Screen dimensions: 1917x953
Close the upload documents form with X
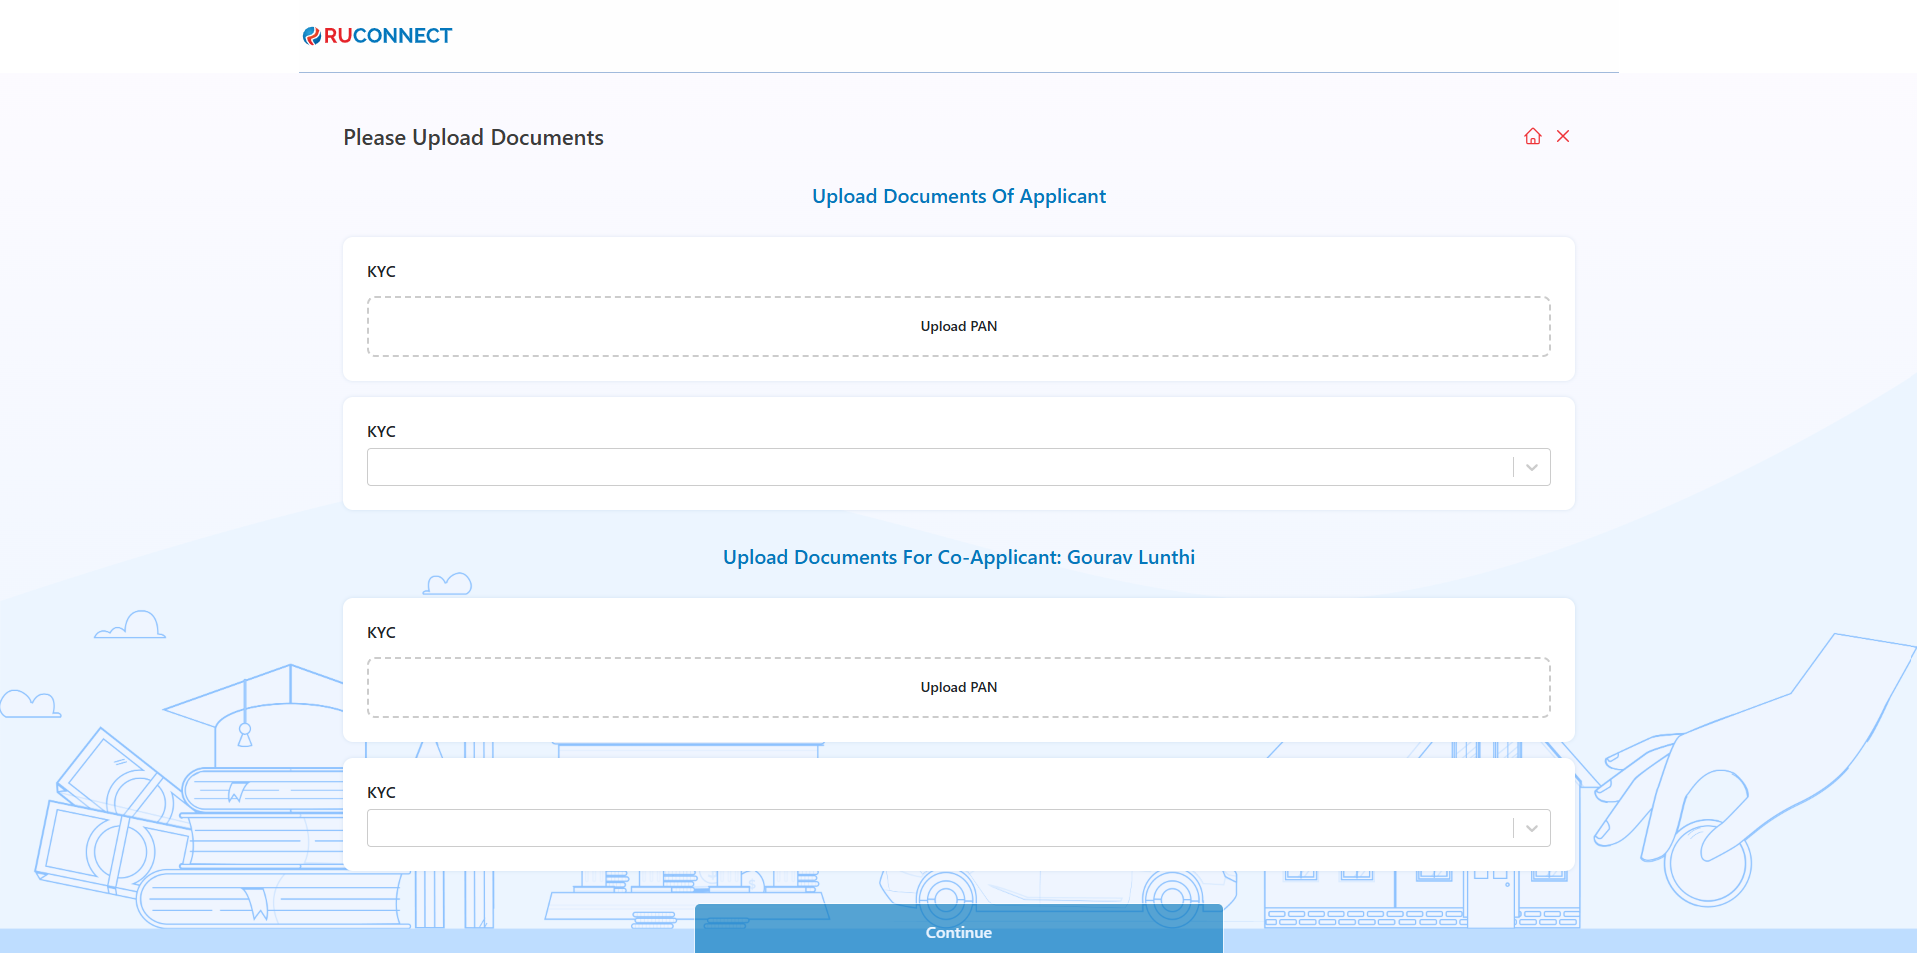(x=1563, y=136)
